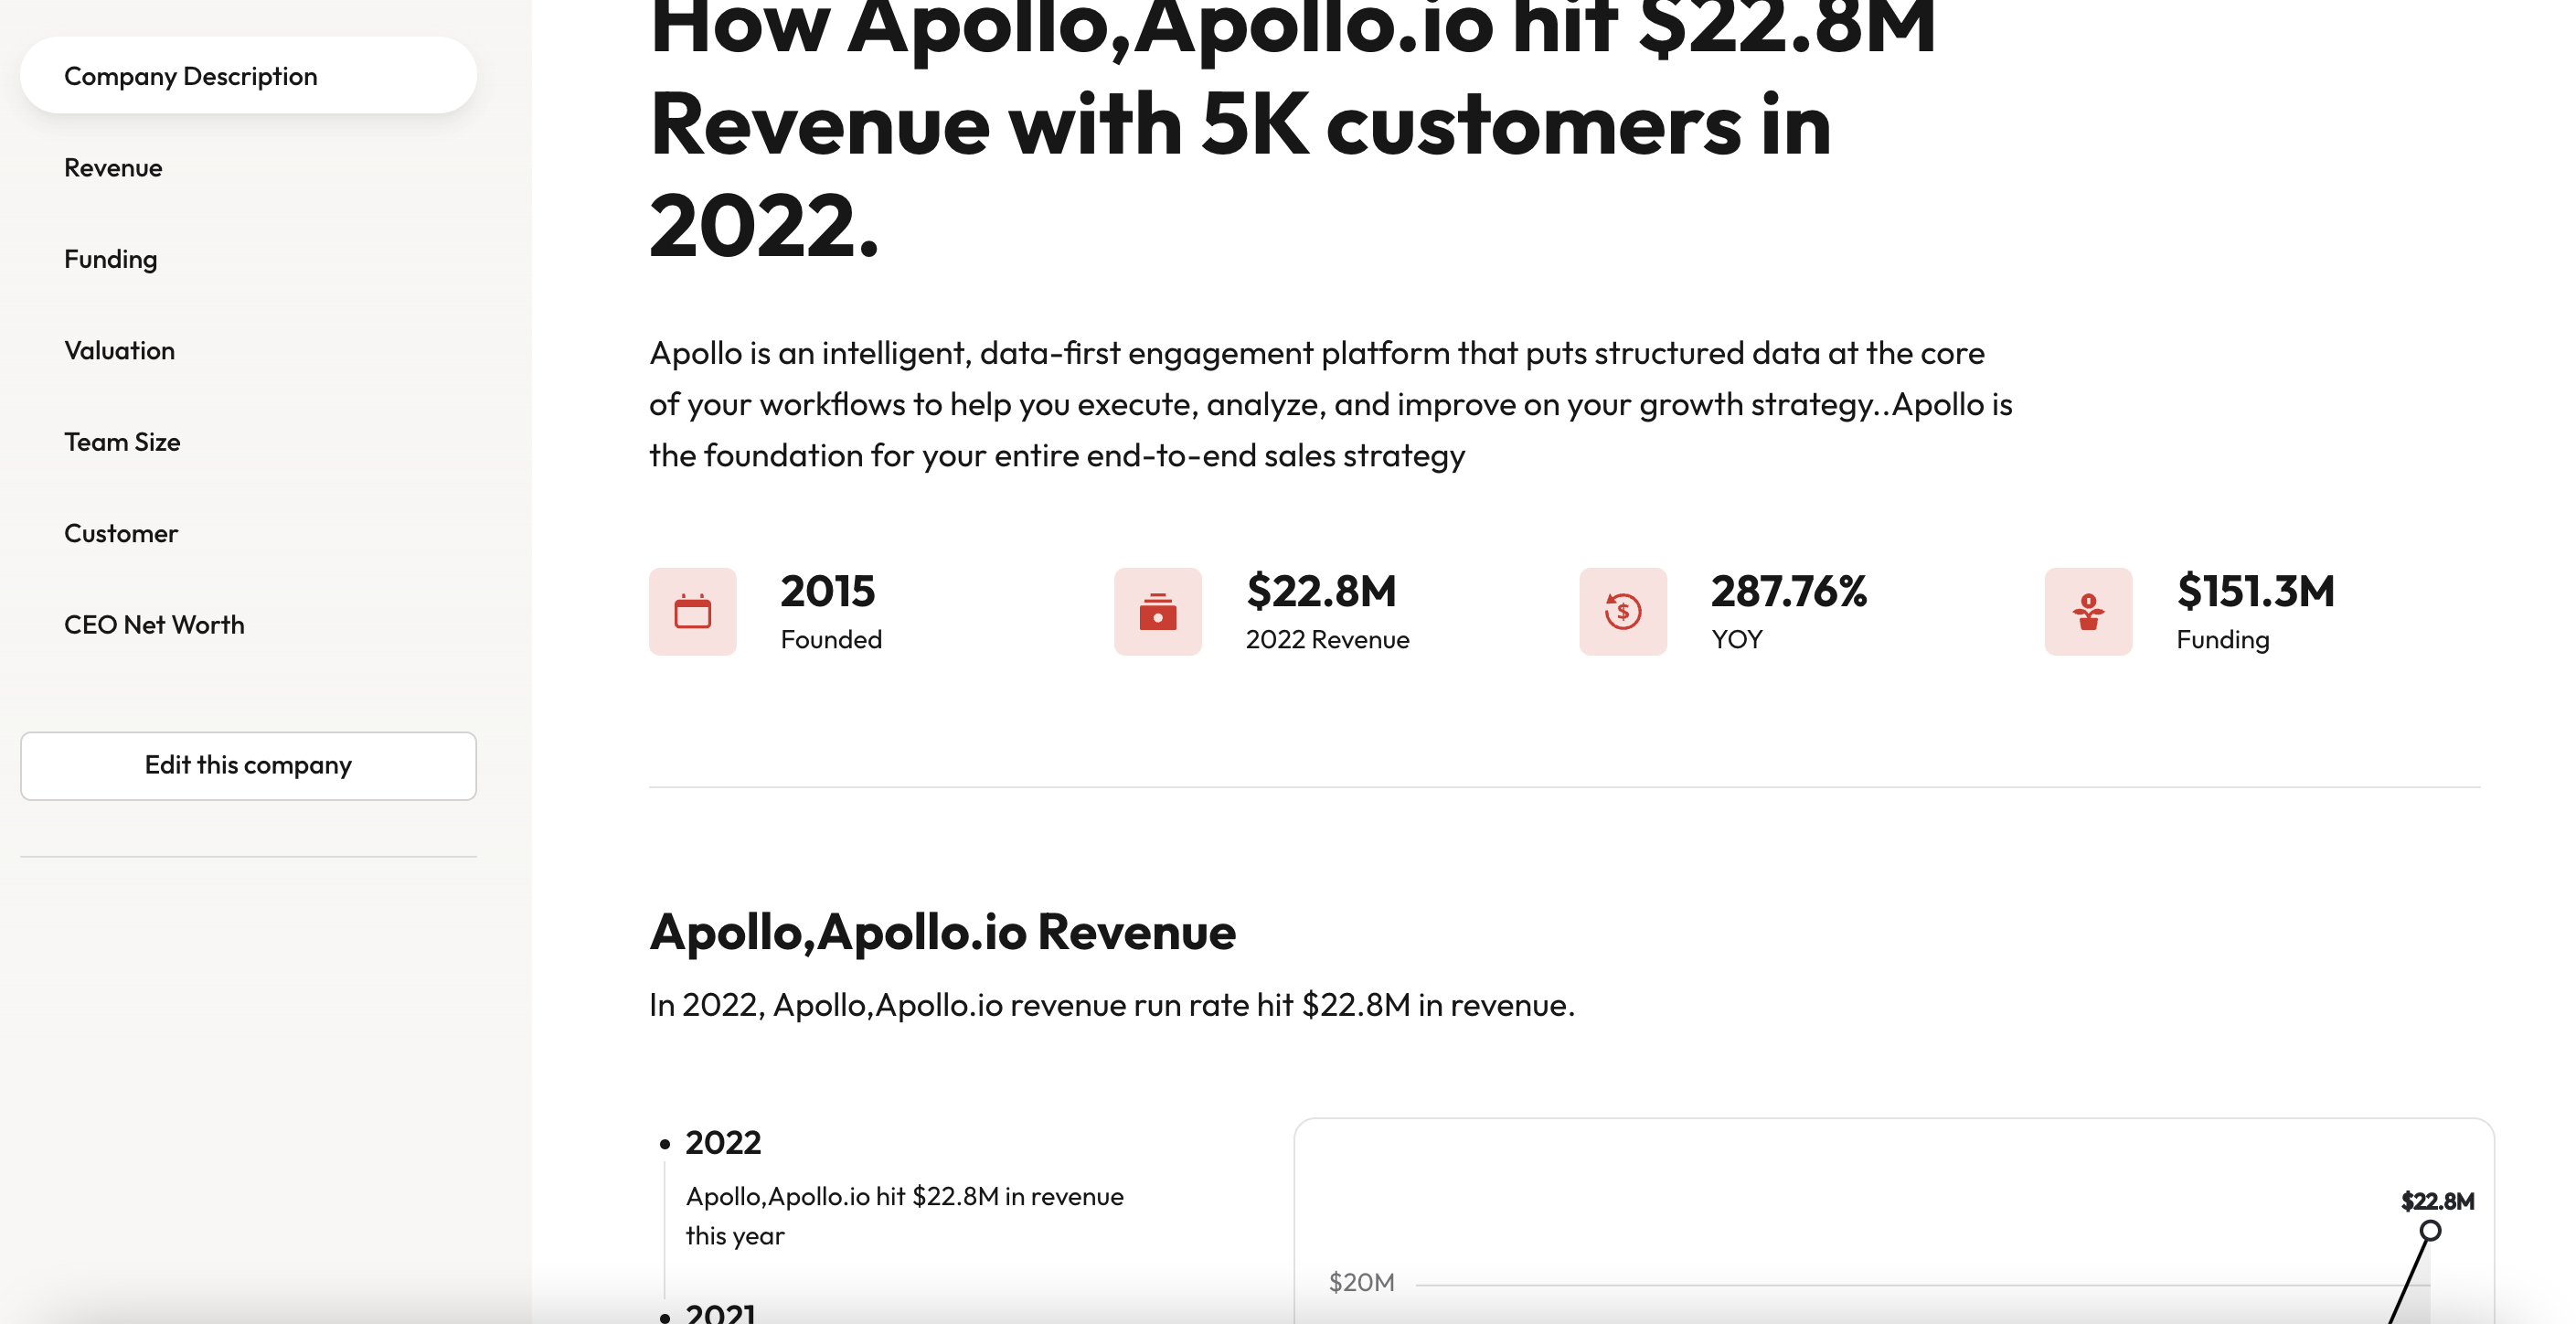This screenshot has height=1324, width=2576.
Task: Select CEO Net Worth sidebar item
Action: click(154, 625)
